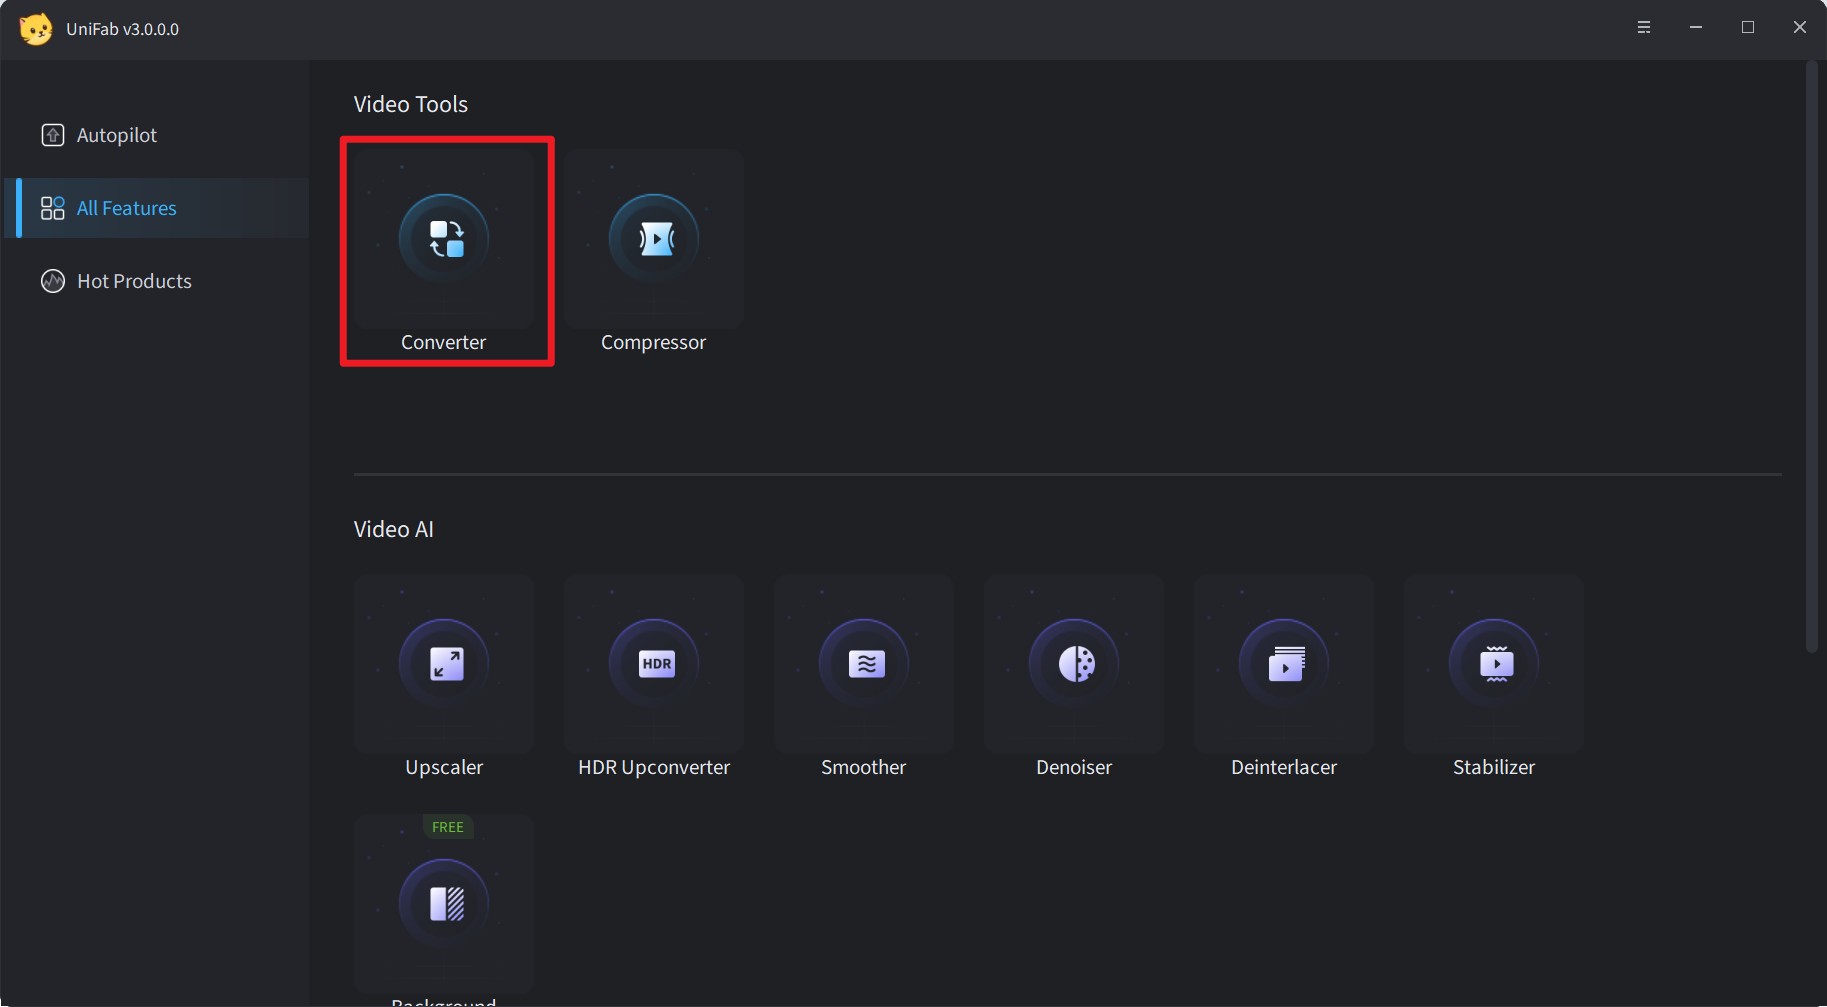Minimize the UniFab window
The image size is (1827, 1007).
[x=1695, y=28]
